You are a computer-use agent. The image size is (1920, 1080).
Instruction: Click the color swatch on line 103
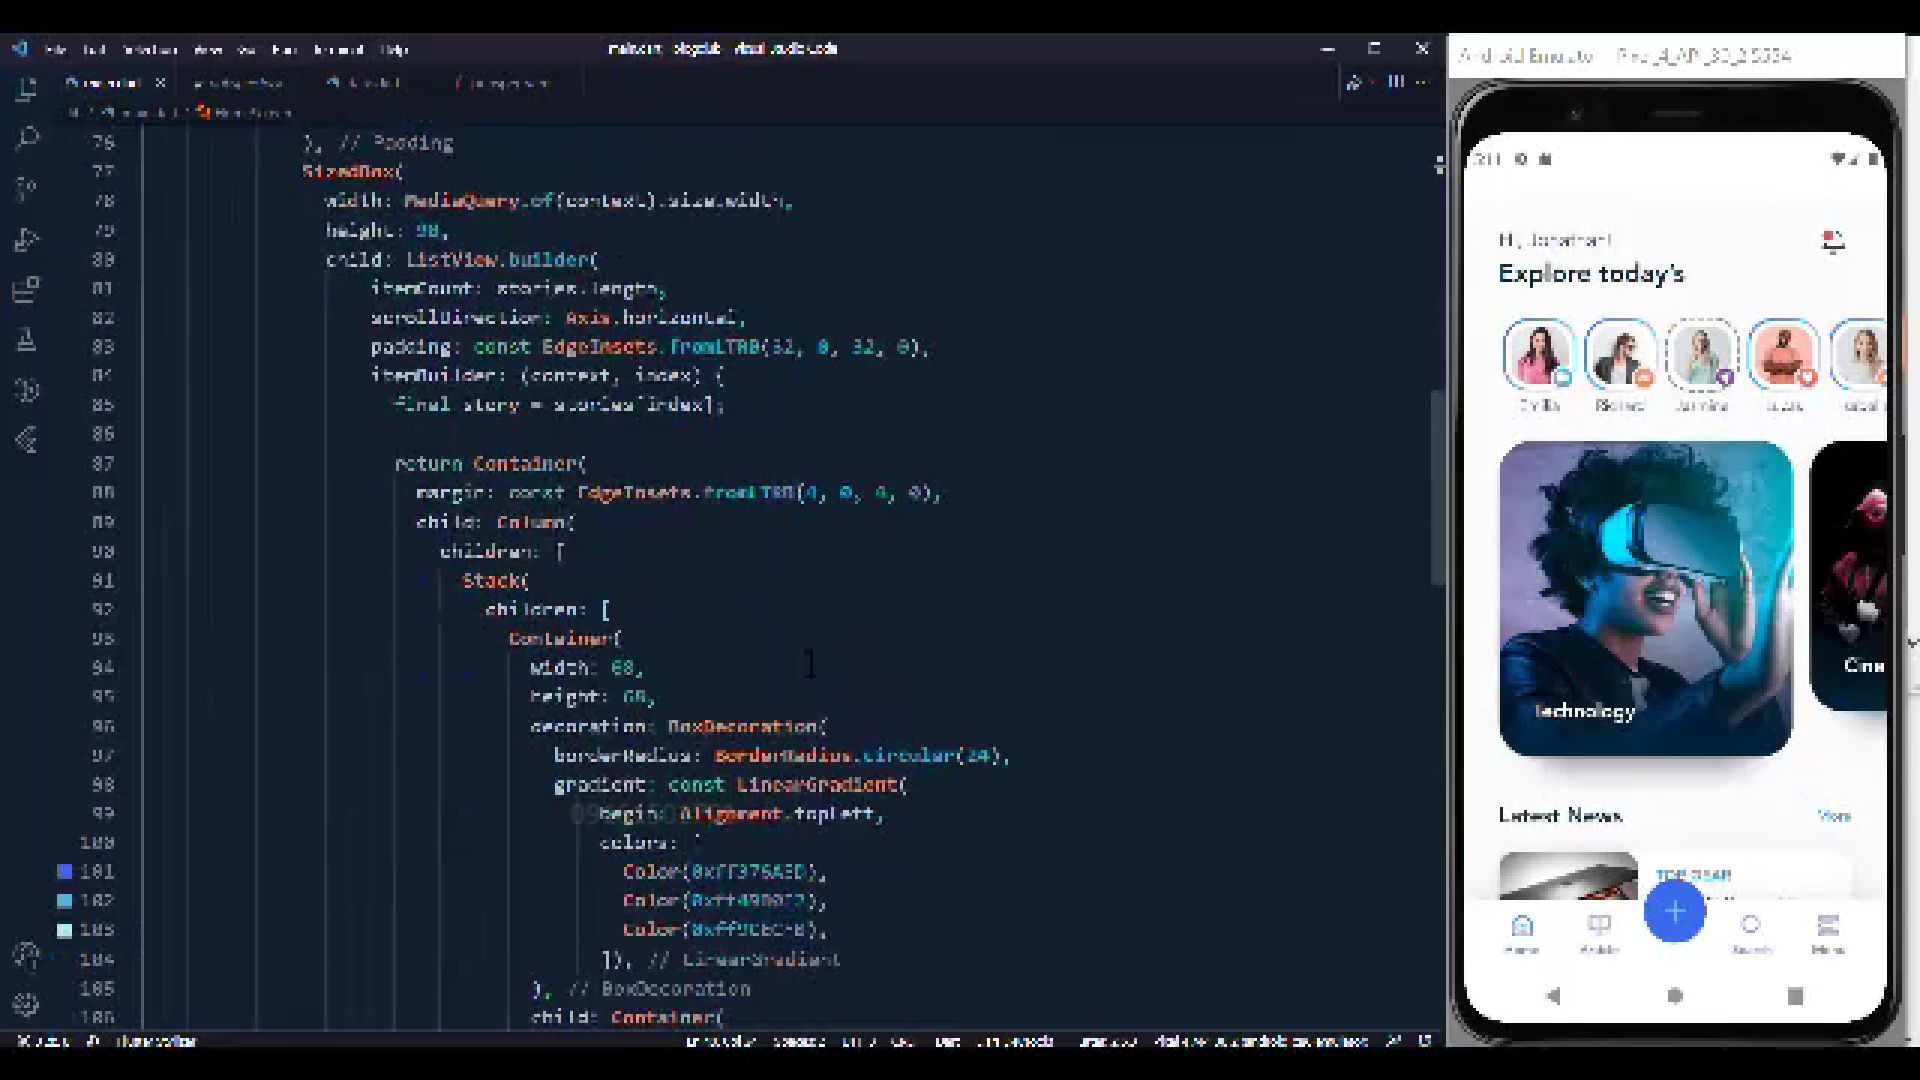[x=65, y=930]
